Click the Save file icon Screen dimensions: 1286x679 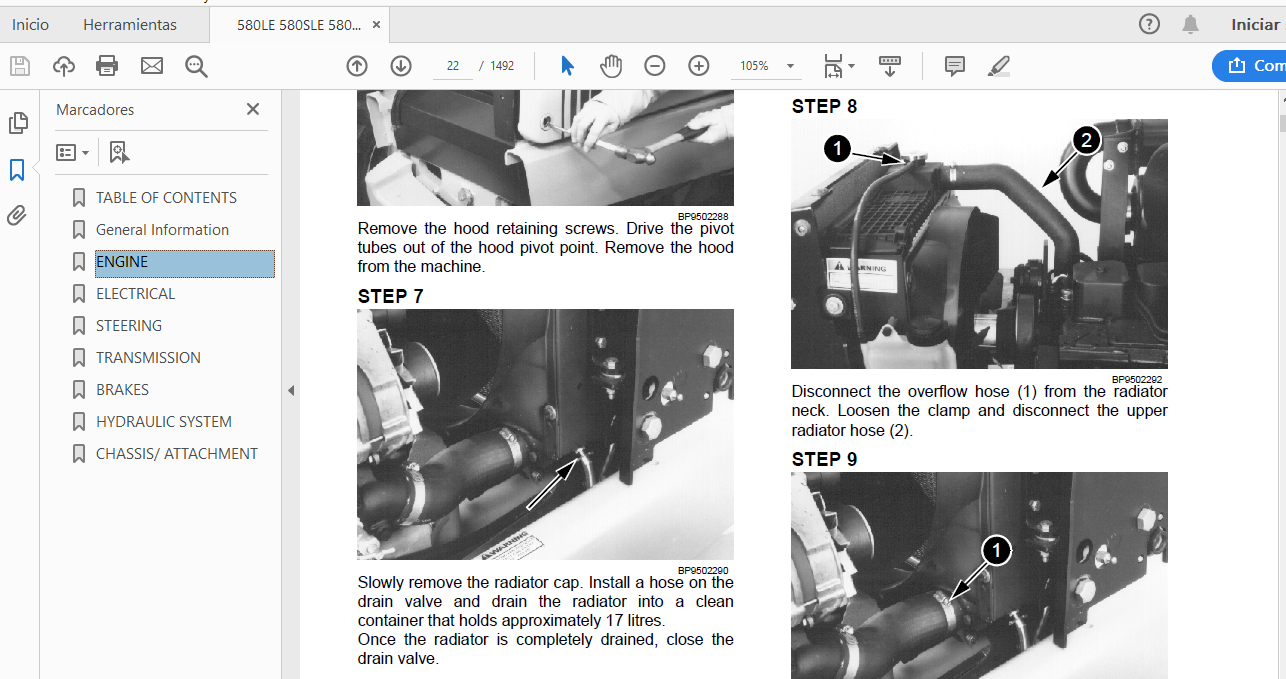coord(19,66)
